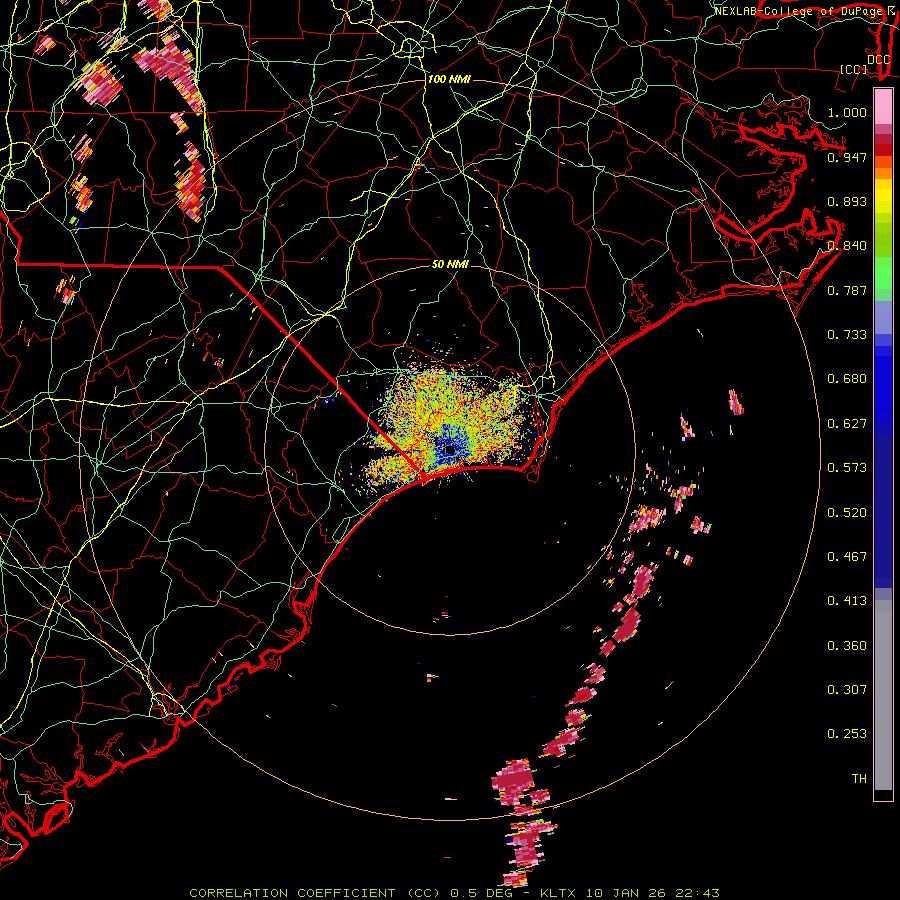
Task: Click the 10 JAN 26 date in caption
Action: pos(626,893)
